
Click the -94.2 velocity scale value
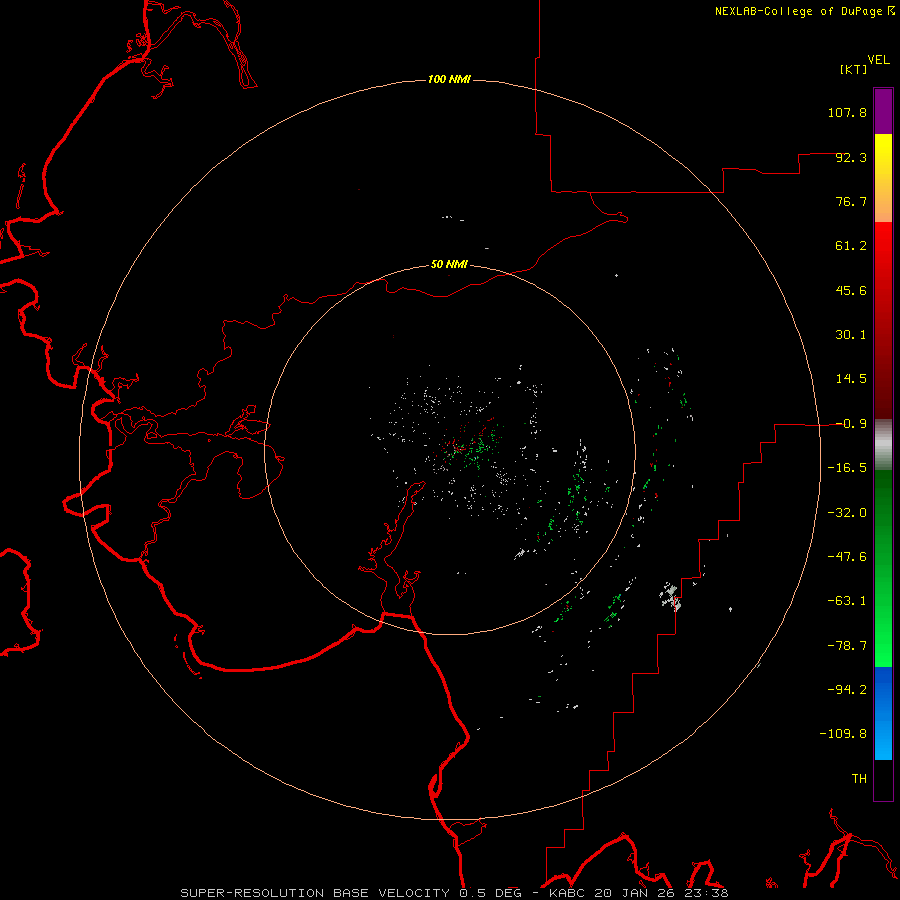[x=847, y=690]
